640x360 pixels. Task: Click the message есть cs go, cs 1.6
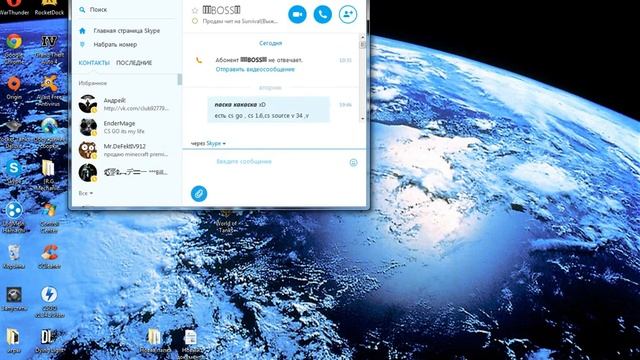coord(262,116)
